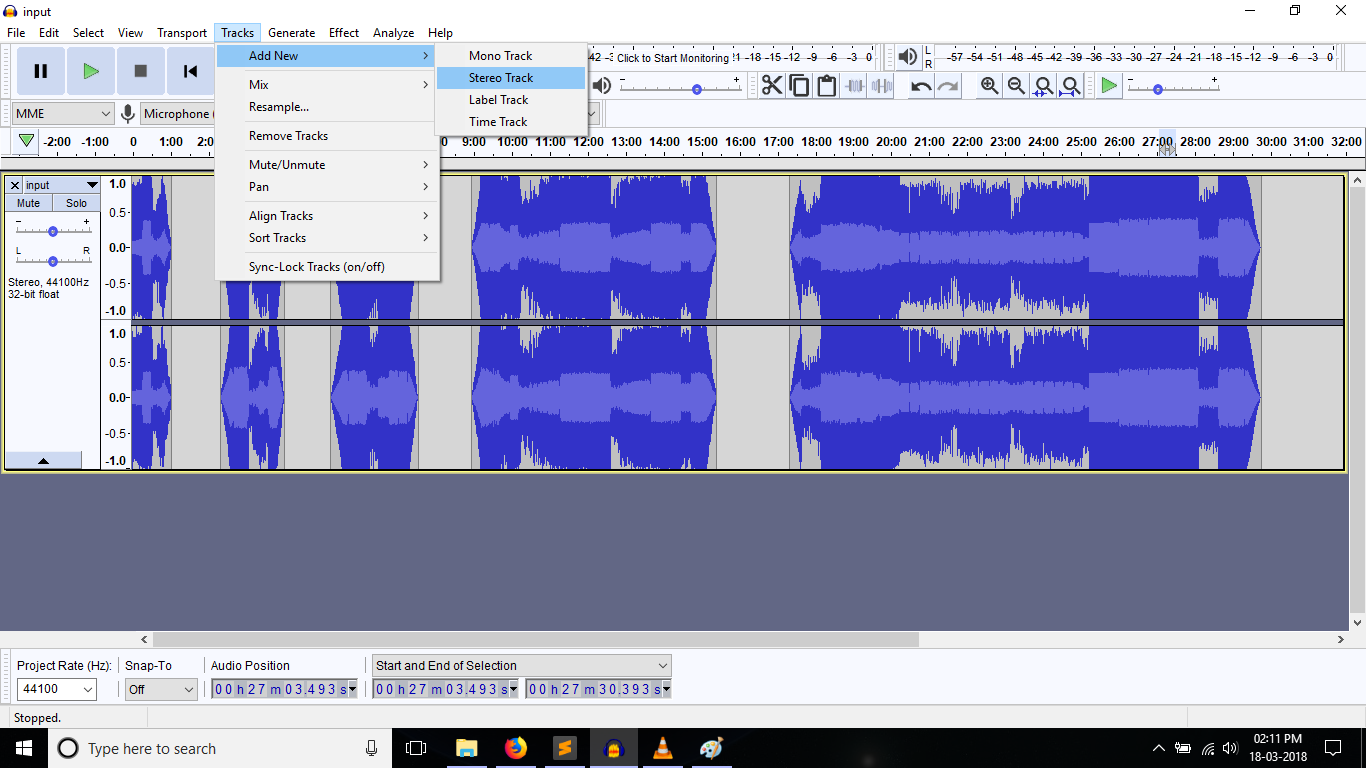Mute the input track
Screen dimensions: 1366x768
click(29, 203)
